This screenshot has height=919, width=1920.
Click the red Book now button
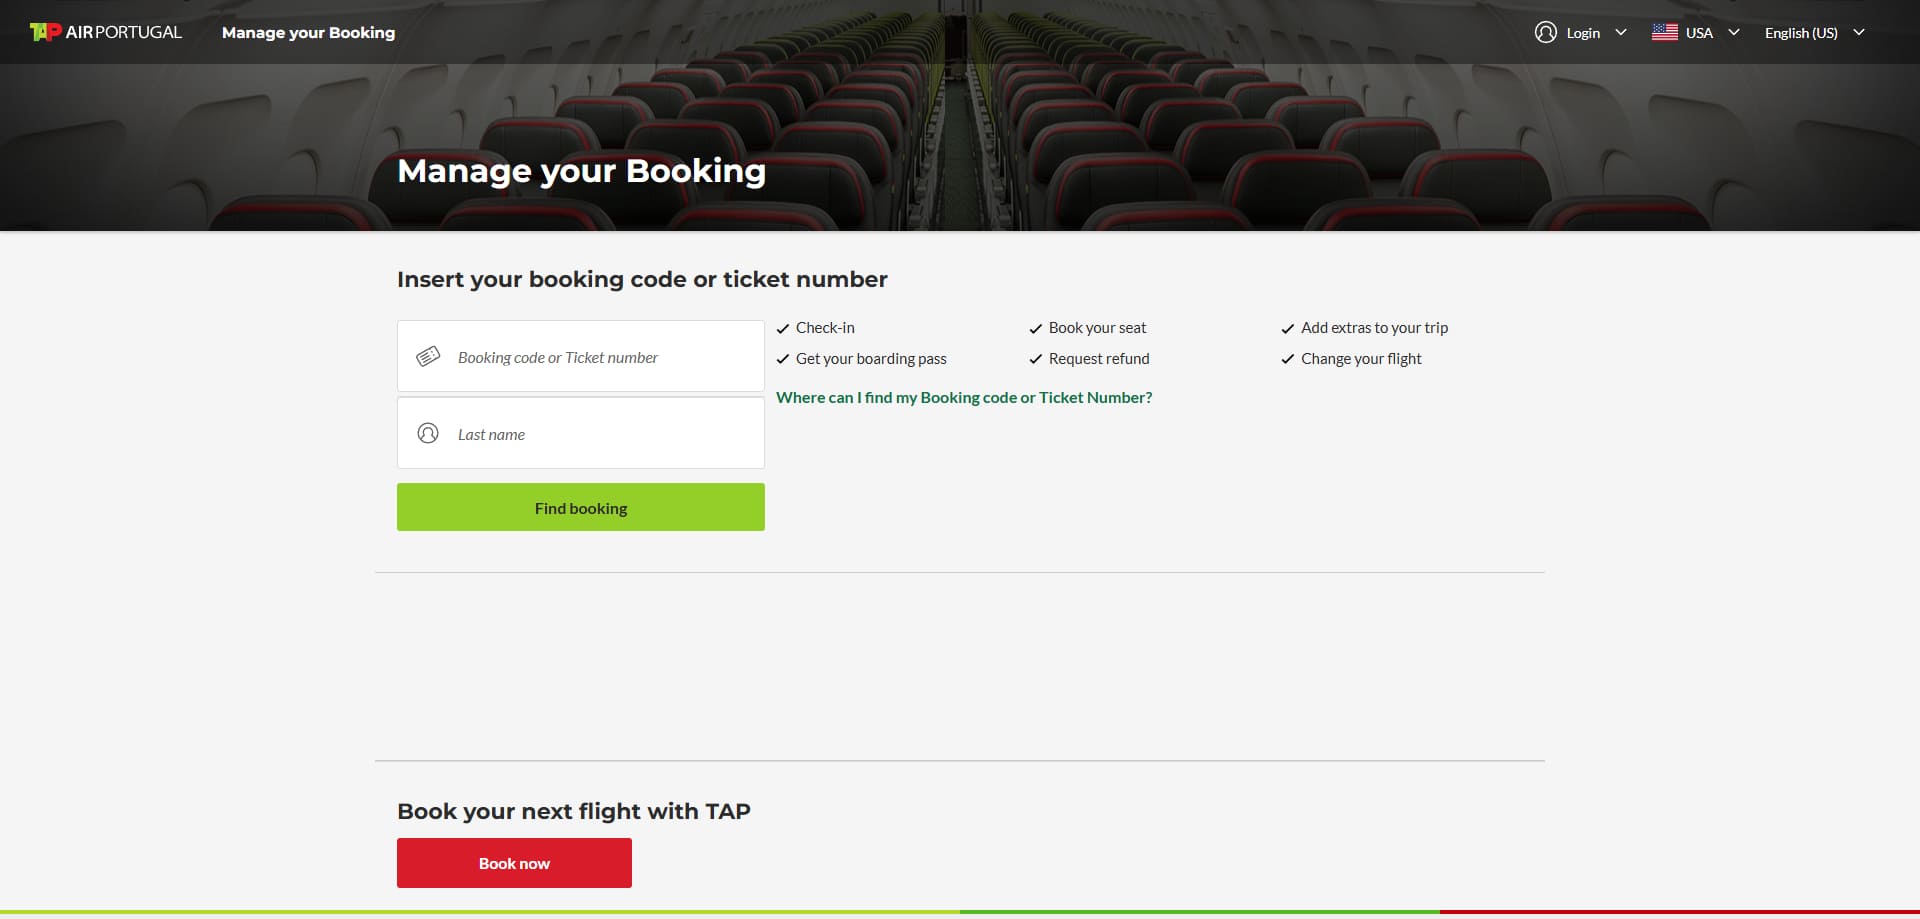click(x=514, y=863)
